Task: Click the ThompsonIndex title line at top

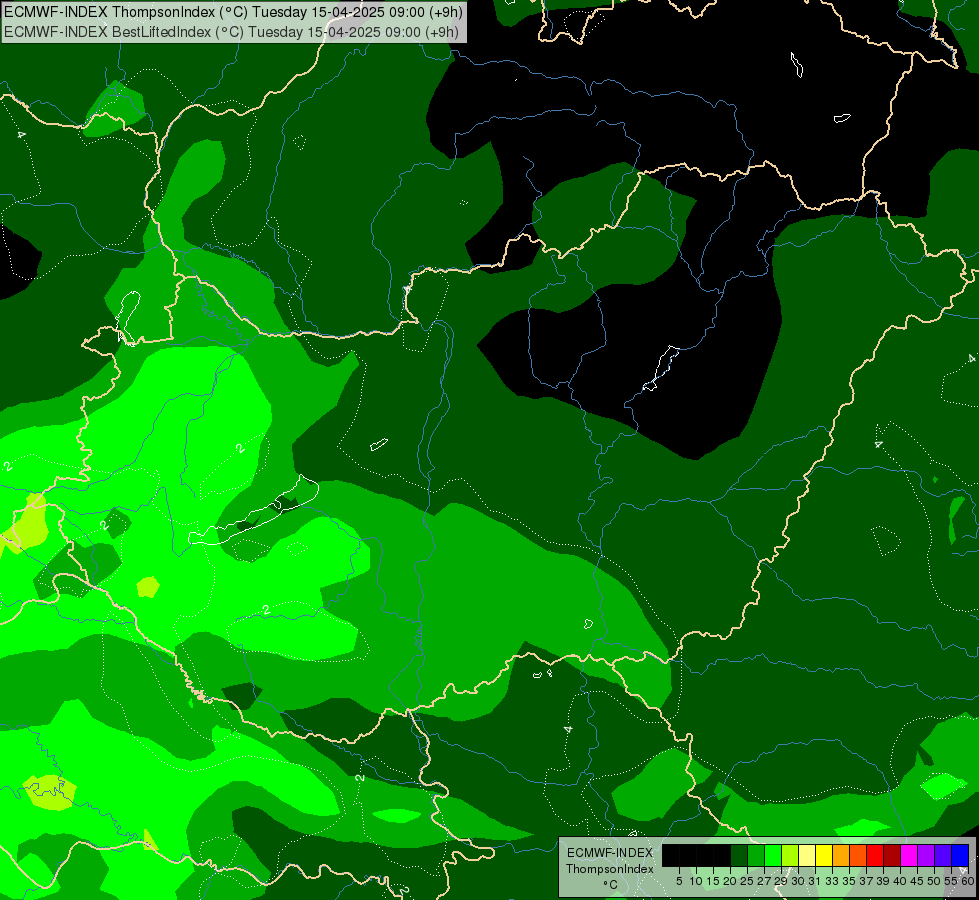Action: (233, 12)
